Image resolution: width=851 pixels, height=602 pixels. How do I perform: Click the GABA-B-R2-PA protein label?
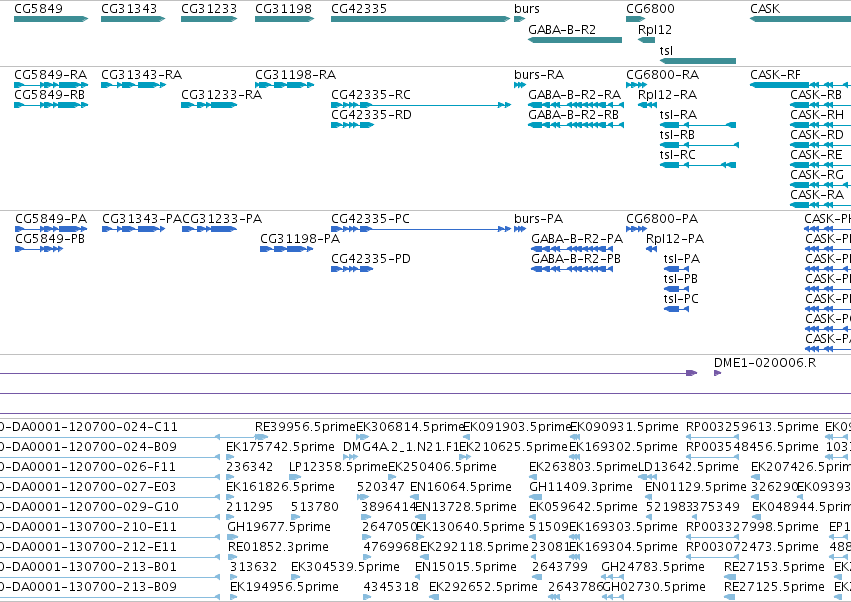[577, 239]
